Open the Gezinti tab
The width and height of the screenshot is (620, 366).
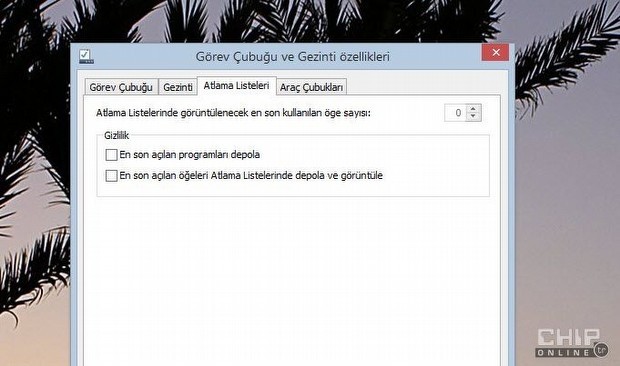click(x=178, y=87)
